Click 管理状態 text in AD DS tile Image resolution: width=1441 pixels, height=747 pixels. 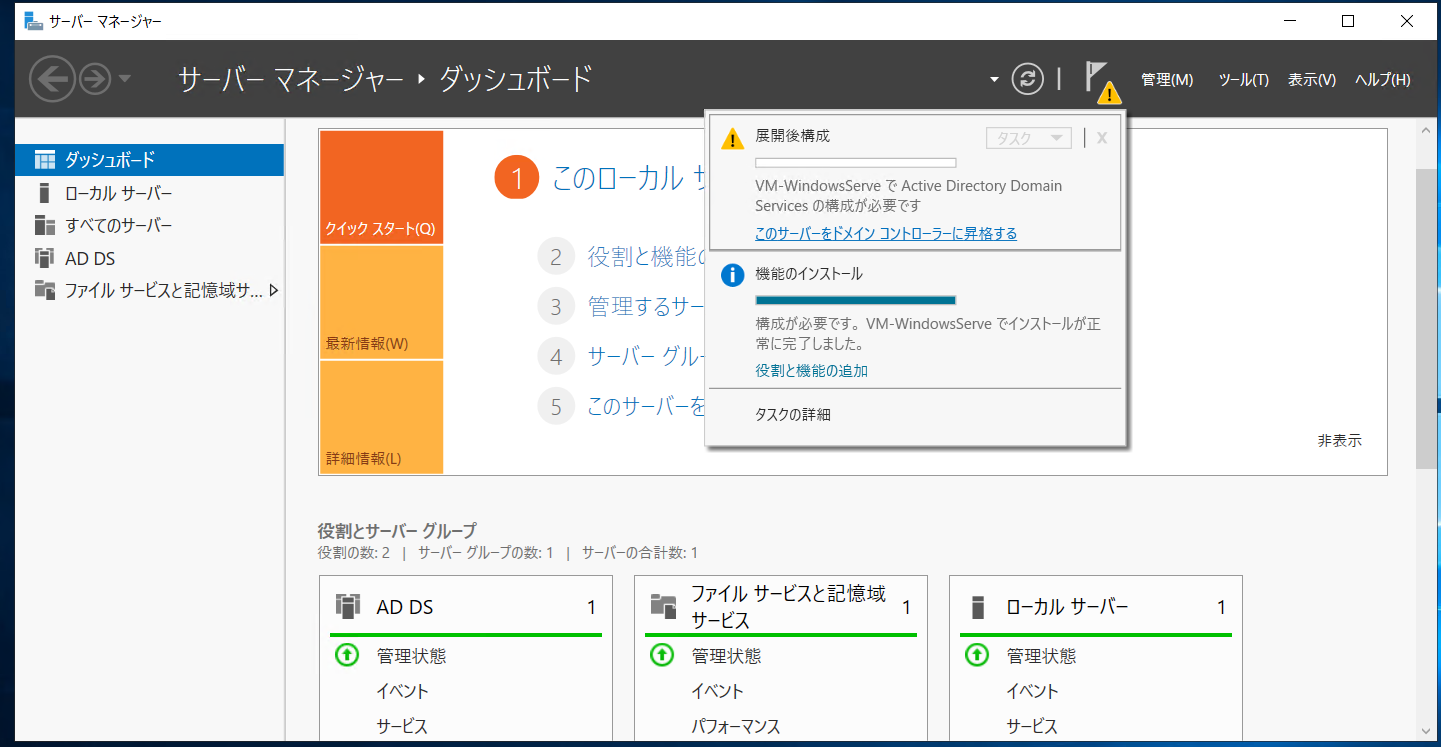(x=412, y=656)
